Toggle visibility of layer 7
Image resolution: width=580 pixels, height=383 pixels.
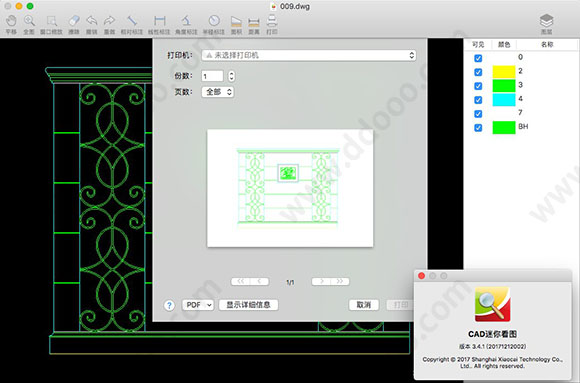pyautogui.click(x=478, y=114)
